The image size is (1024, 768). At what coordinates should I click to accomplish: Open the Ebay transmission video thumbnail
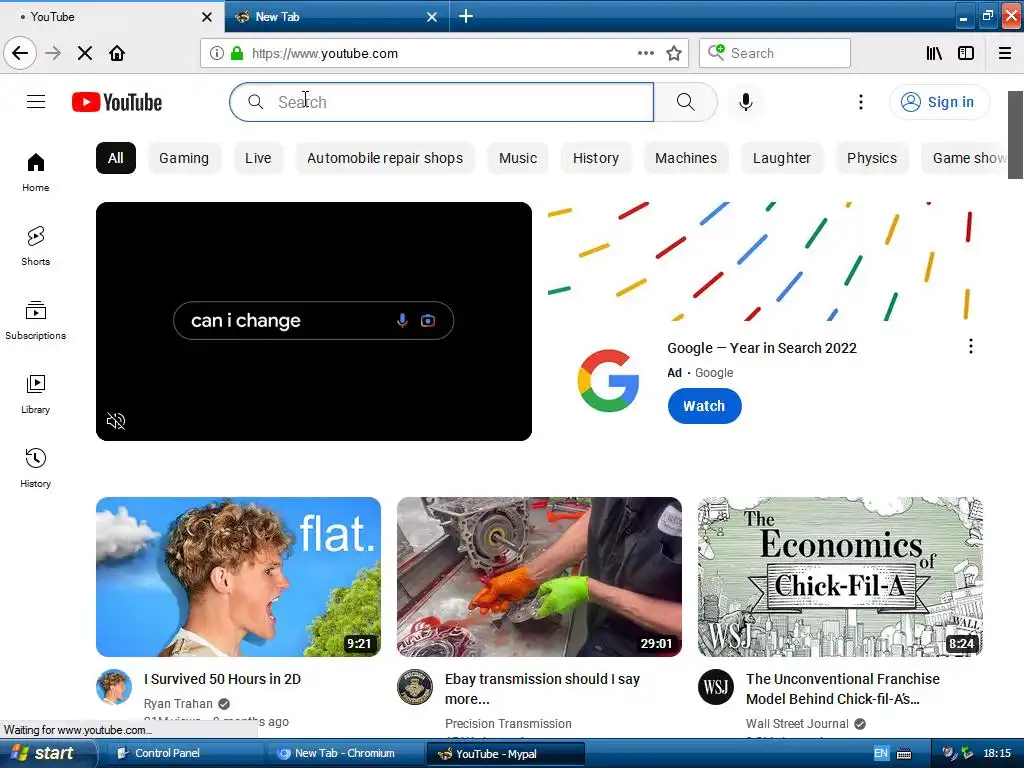[539, 577]
